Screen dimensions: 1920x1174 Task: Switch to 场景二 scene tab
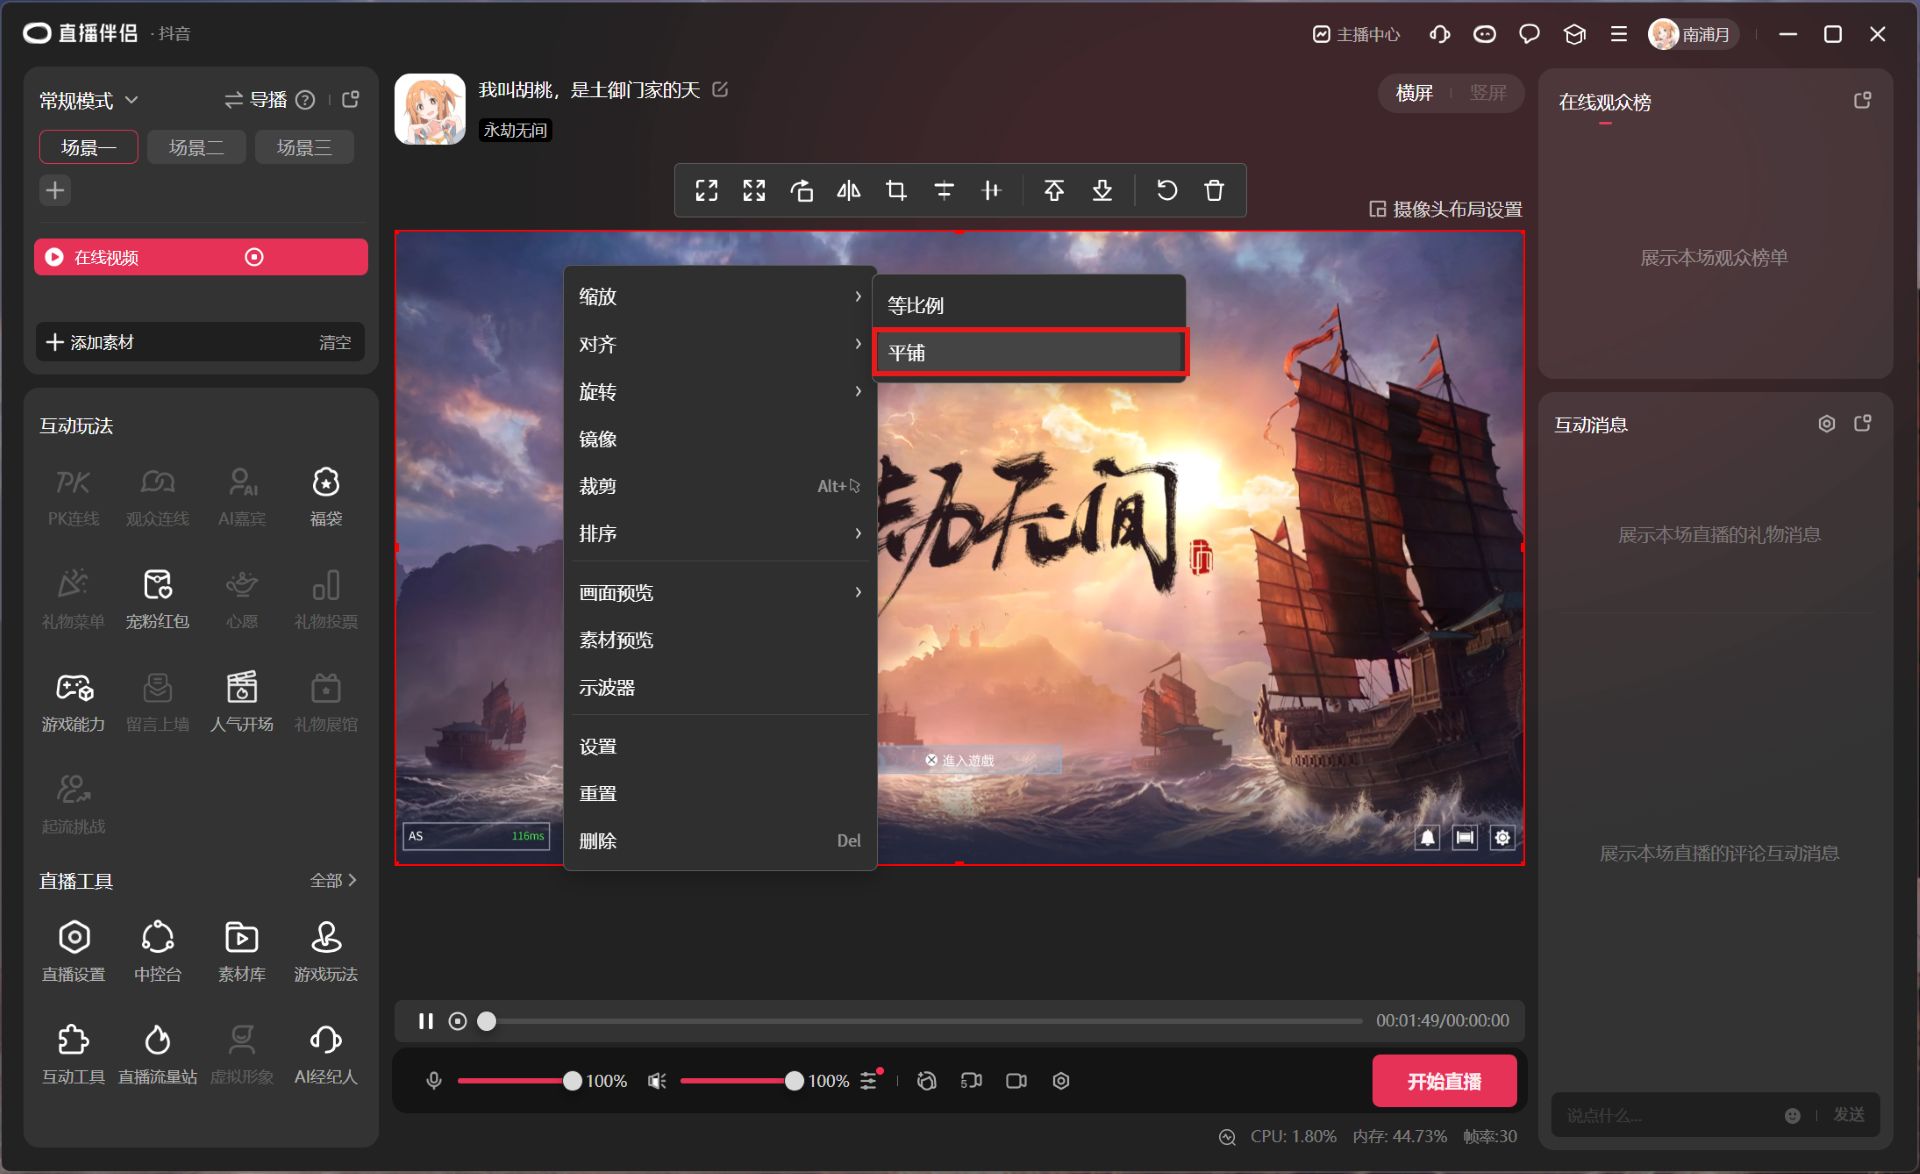[196, 147]
